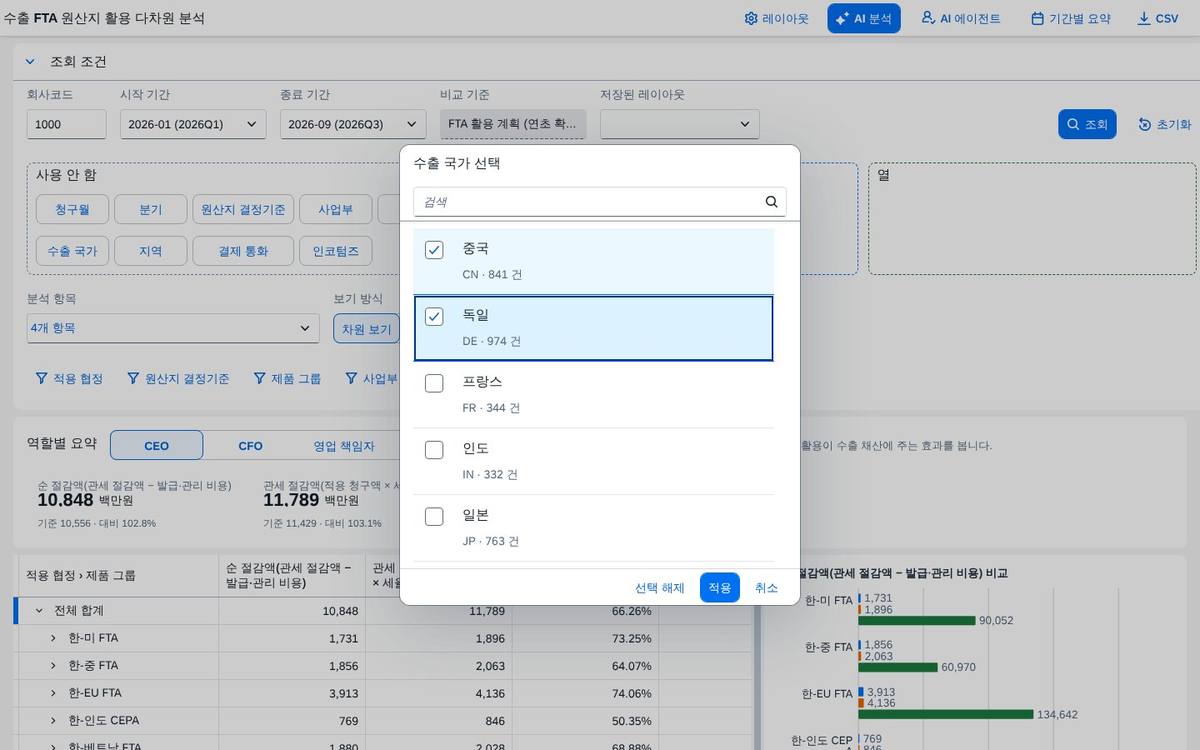Viewport: 1200px width, 750px height.
Task: Select the 청구월 dimension chip
Action: [x=71, y=209]
